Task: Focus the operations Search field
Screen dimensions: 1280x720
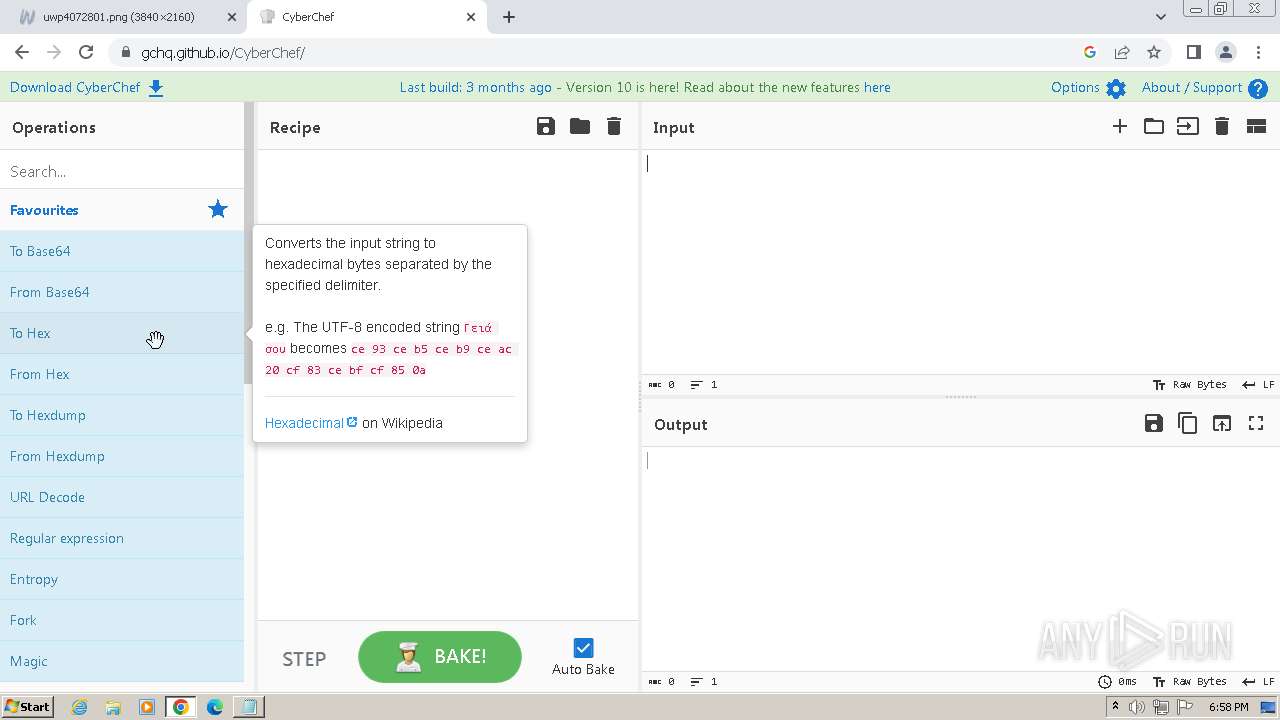Action: pyautogui.click(x=122, y=171)
